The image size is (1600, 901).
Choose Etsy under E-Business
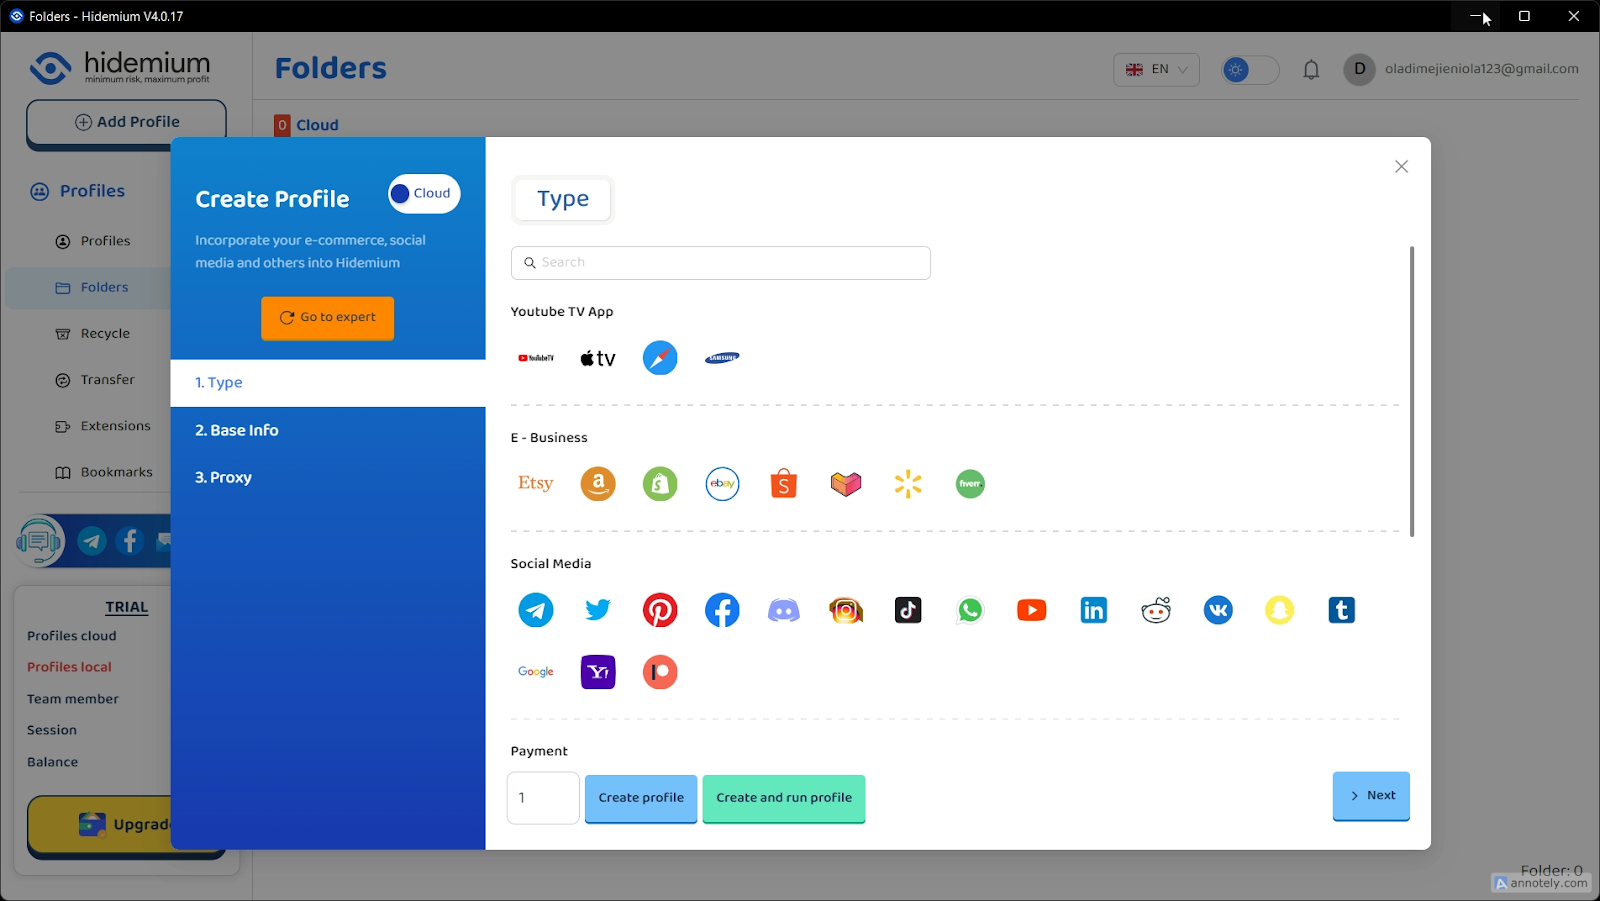536,484
